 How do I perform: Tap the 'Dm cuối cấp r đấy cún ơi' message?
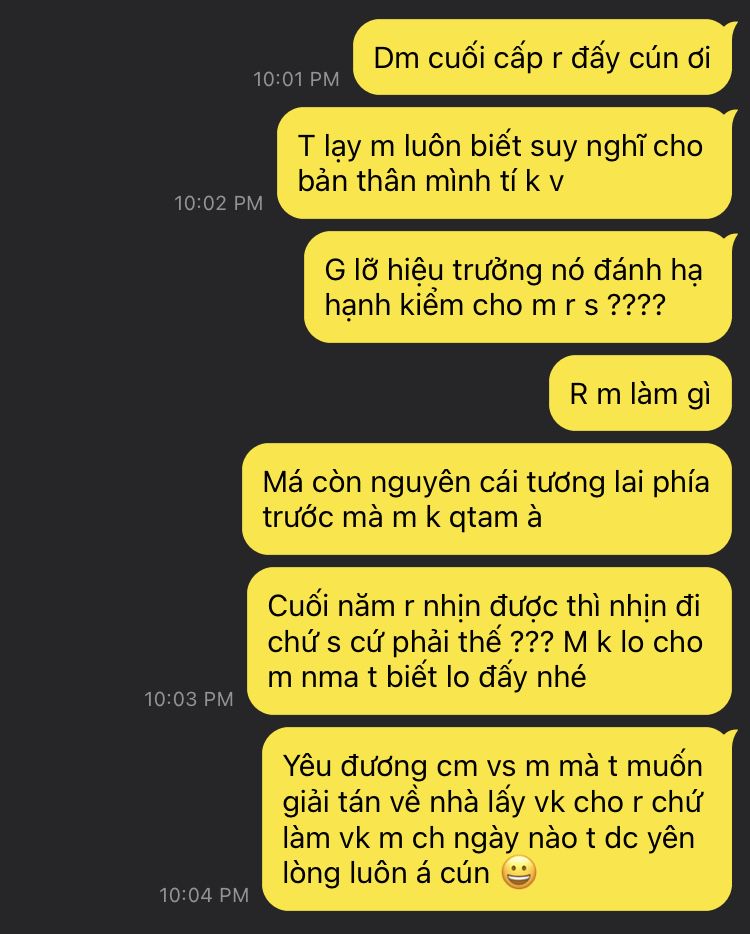tap(542, 57)
